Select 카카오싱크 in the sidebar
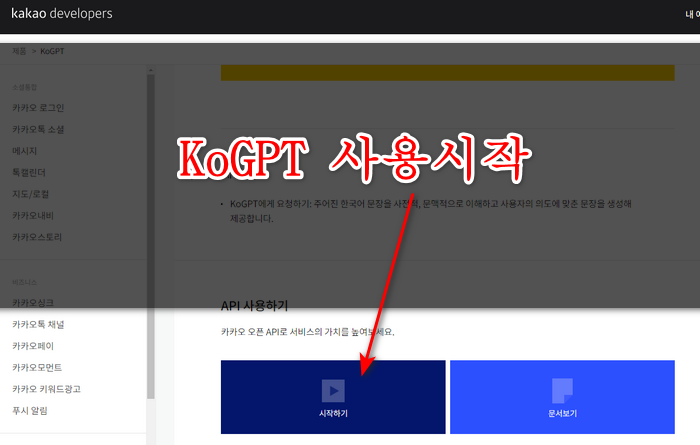This screenshot has width=700, height=445. (33, 303)
